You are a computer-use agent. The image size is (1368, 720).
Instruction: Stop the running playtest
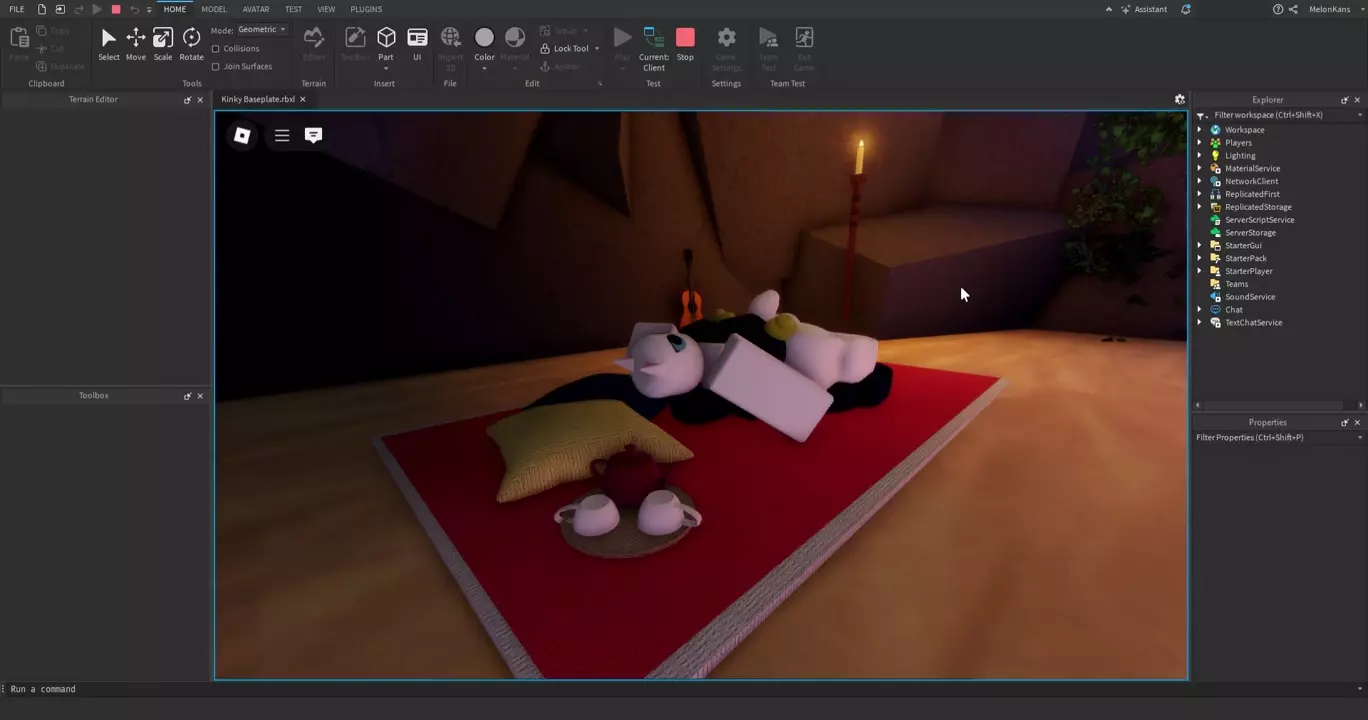(x=685, y=43)
